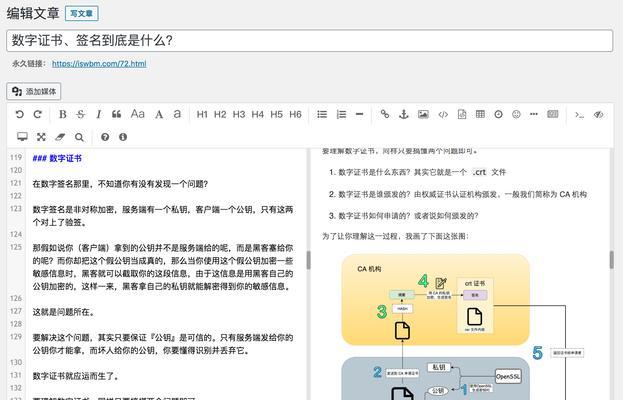Insert H6 heading
623x400 pixels.
pyautogui.click(x=295, y=114)
